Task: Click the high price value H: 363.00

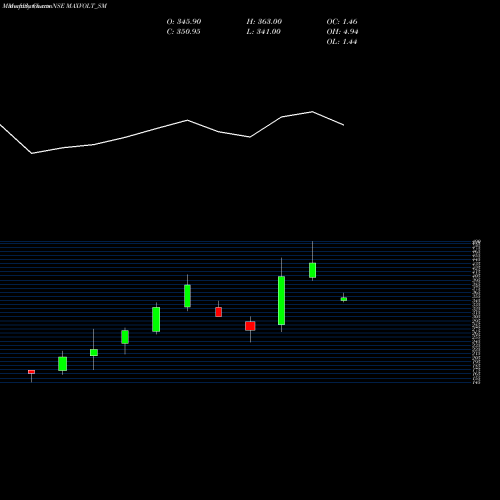Action: point(264,22)
